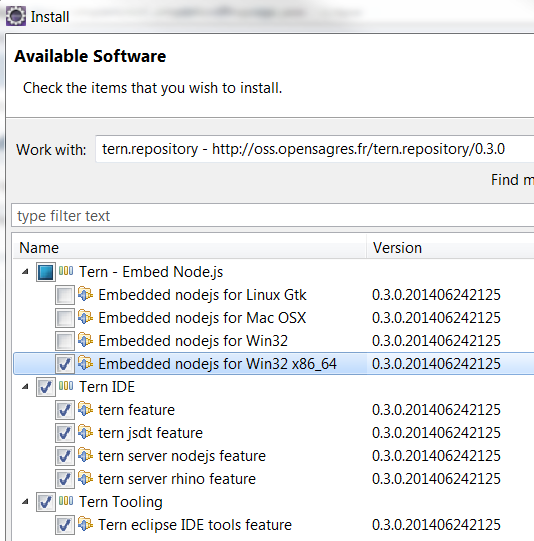Click feature icon for Embedded nodejs for Mac OSX
This screenshot has height=541, width=534.
coord(85,317)
